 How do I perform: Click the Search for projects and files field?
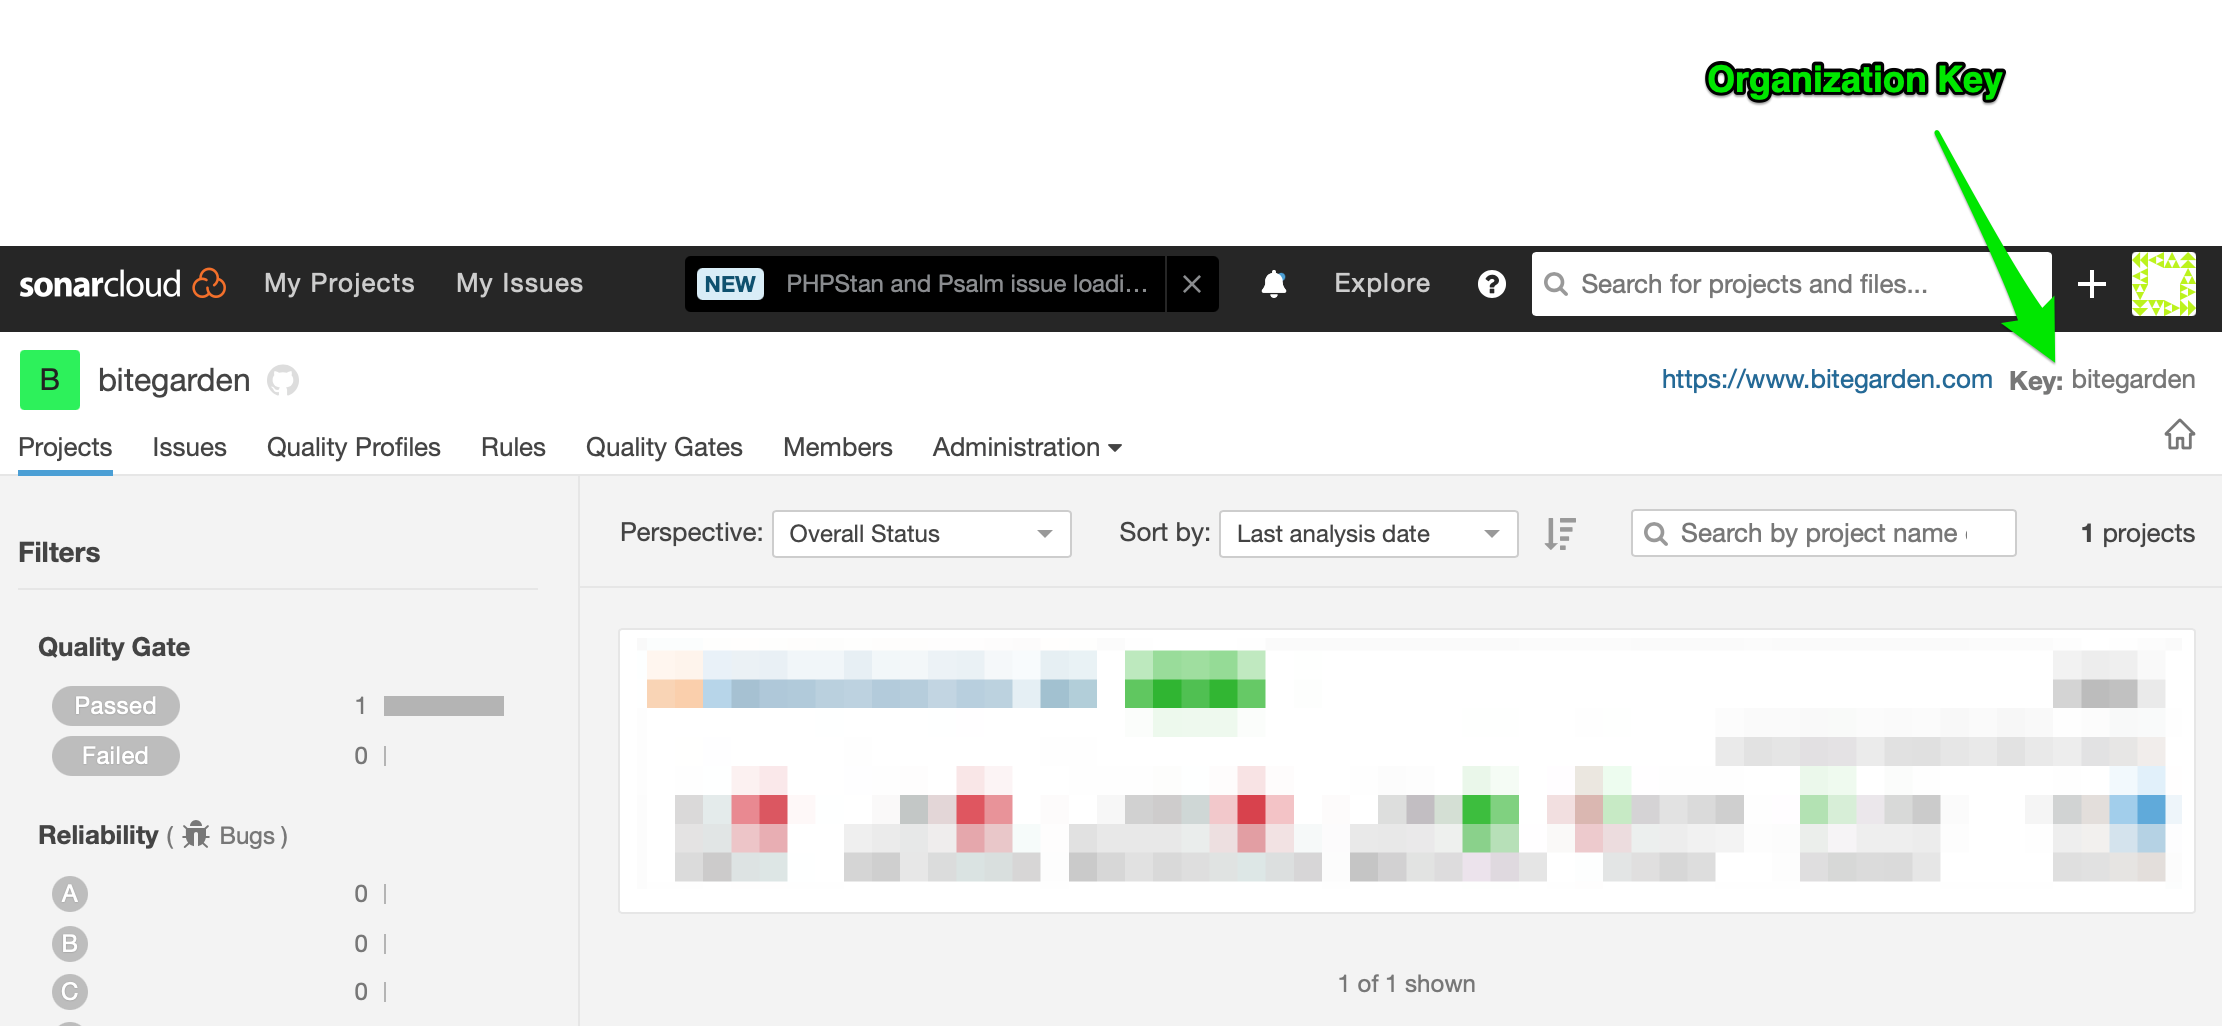pos(1791,284)
